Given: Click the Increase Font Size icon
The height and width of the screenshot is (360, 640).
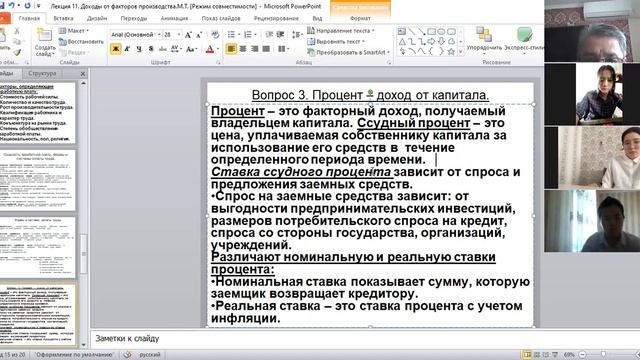Looking at the screenshot, I should [188, 35].
